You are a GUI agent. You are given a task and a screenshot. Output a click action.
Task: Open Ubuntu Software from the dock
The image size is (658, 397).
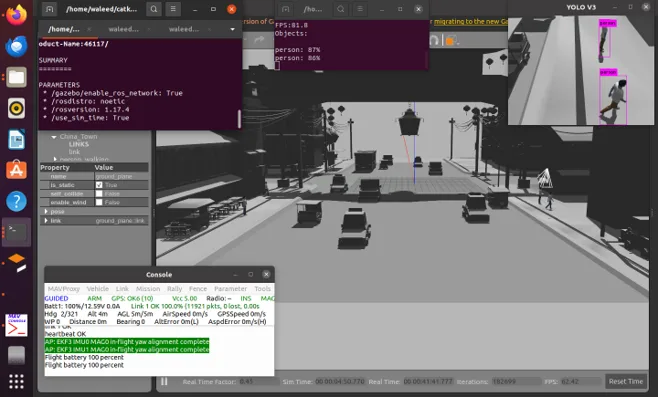tap(16, 170)
